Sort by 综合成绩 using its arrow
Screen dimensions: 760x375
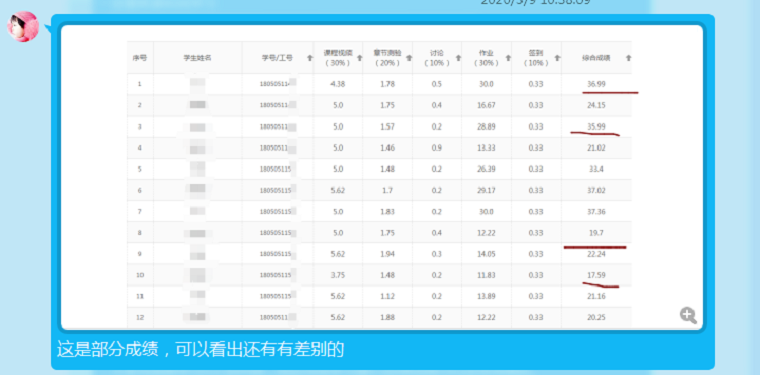click(x=628, y=58)
